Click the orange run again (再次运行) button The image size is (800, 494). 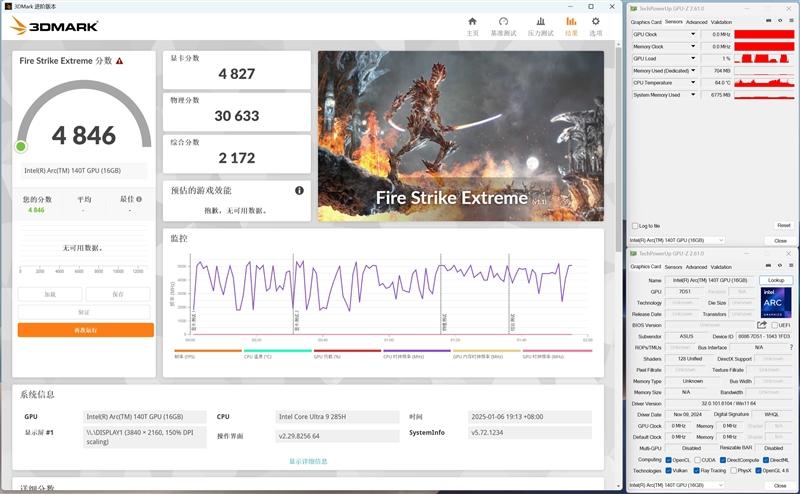tap(86, 330)
